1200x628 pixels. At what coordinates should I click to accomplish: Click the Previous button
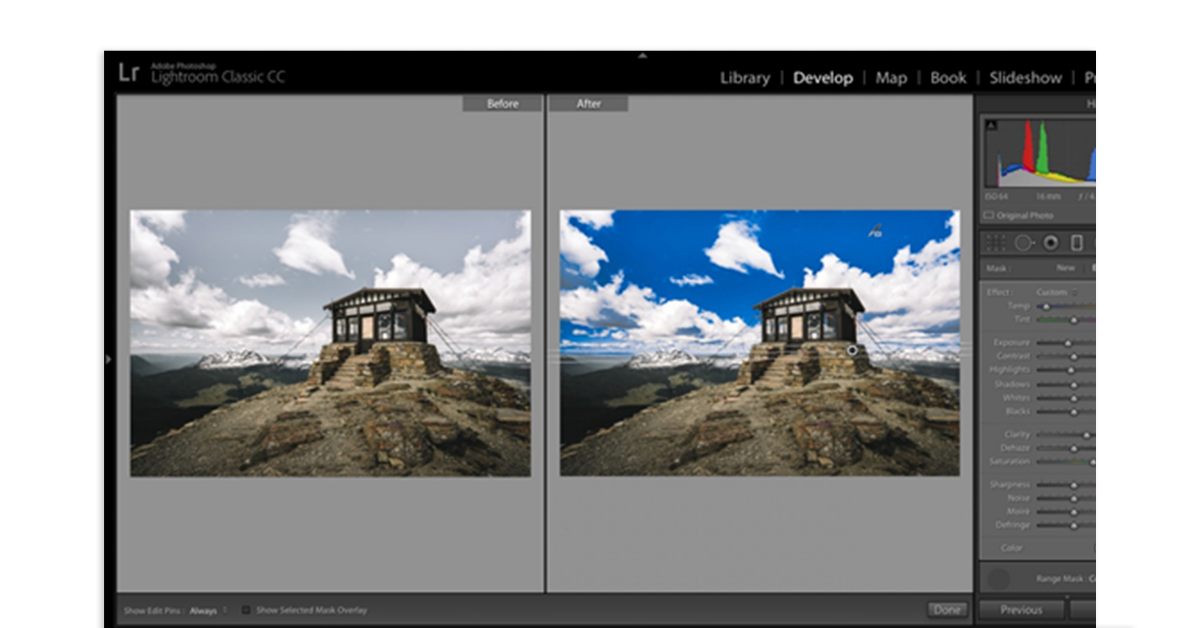1021,609
